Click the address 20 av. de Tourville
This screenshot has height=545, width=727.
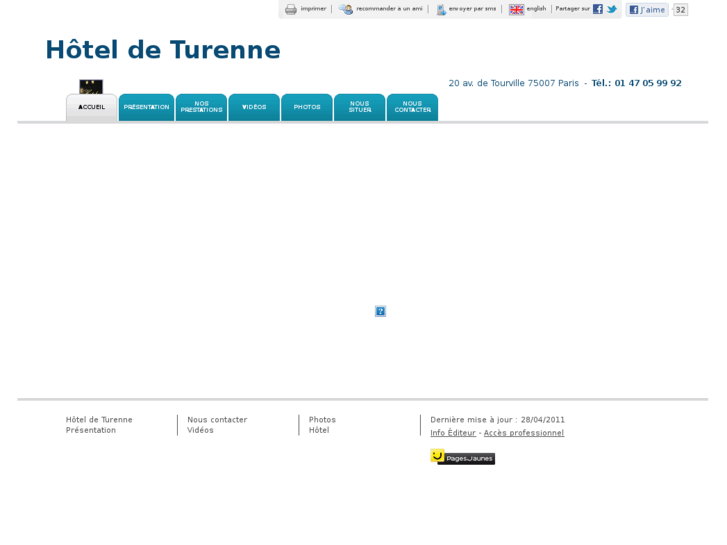(514, 83)
